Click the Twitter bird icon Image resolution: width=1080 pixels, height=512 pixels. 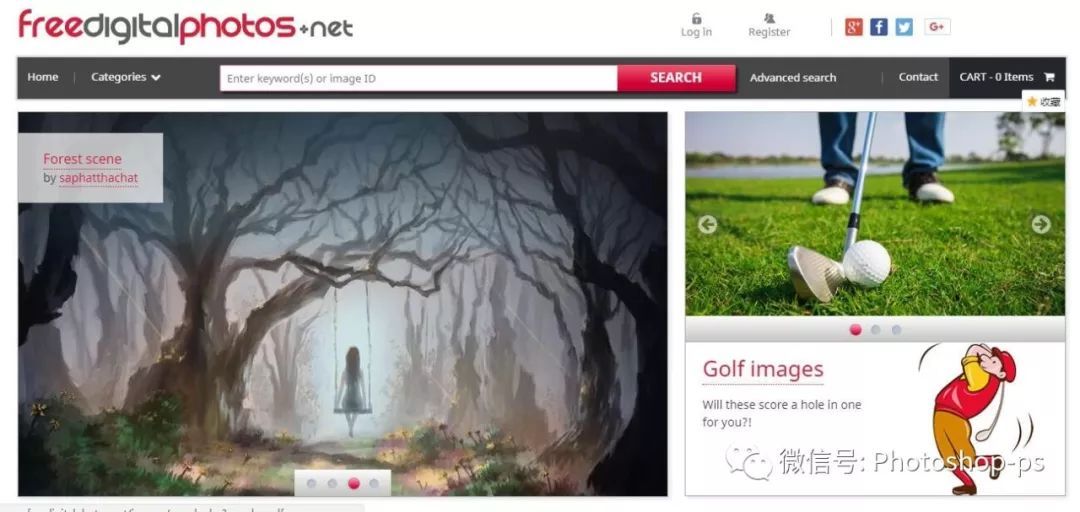click(x=904, y=27)
